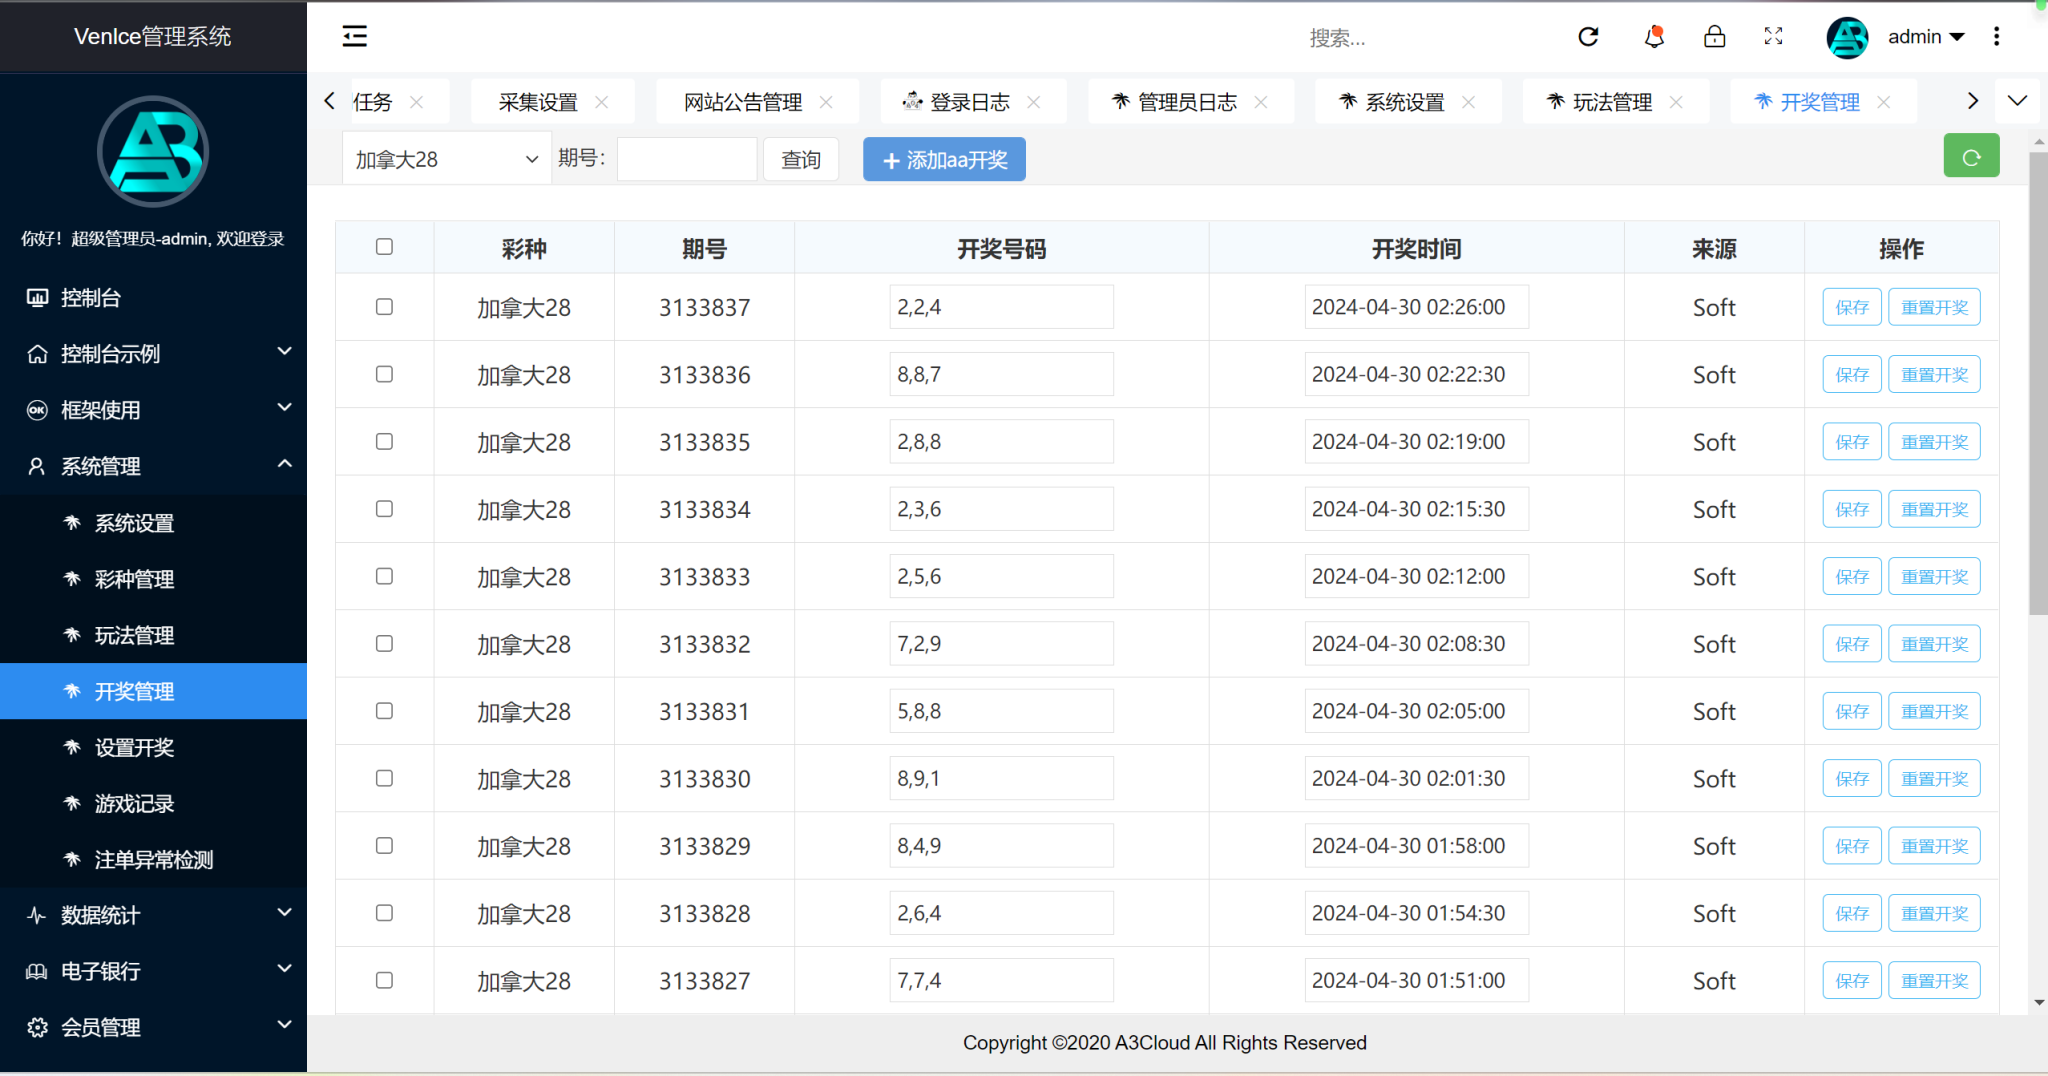Viewport: 2048px width, 1076px height.
Task: Click the 添加aa开奖 button
Action: coord(944,160)
